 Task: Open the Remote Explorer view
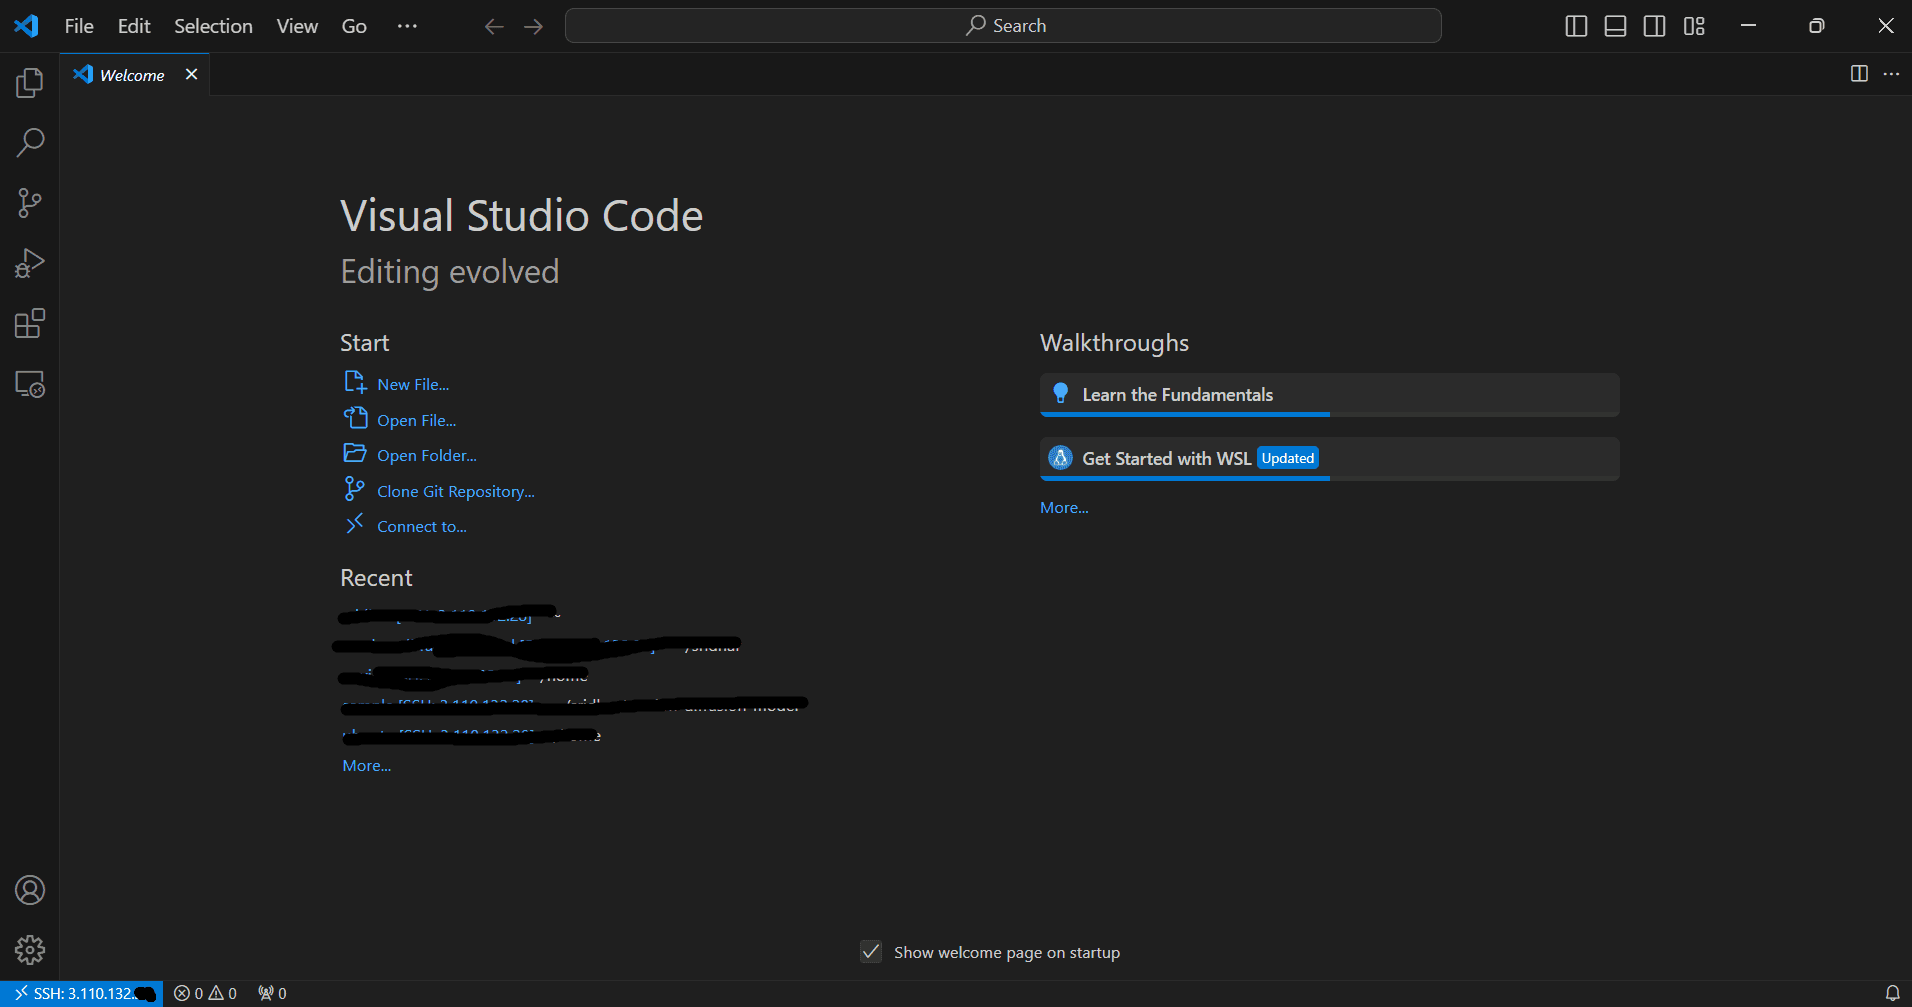point(30,385)
